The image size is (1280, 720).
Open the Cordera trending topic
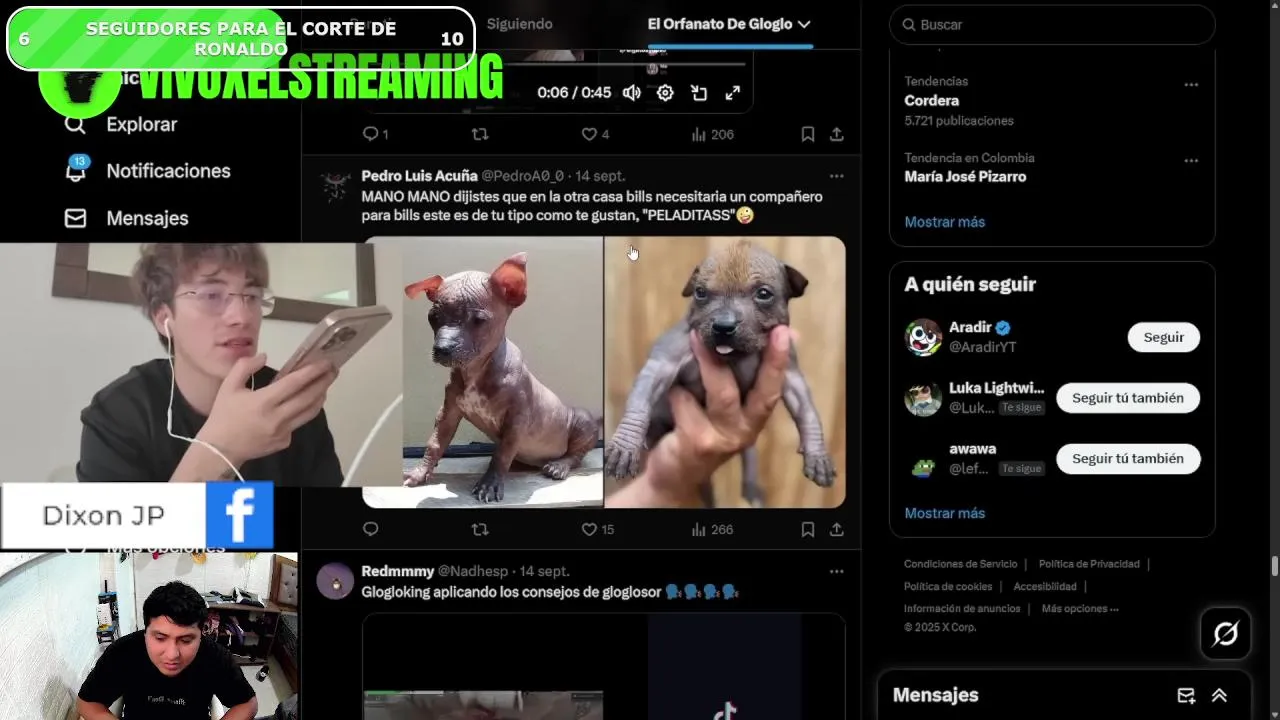coord(932,100)
